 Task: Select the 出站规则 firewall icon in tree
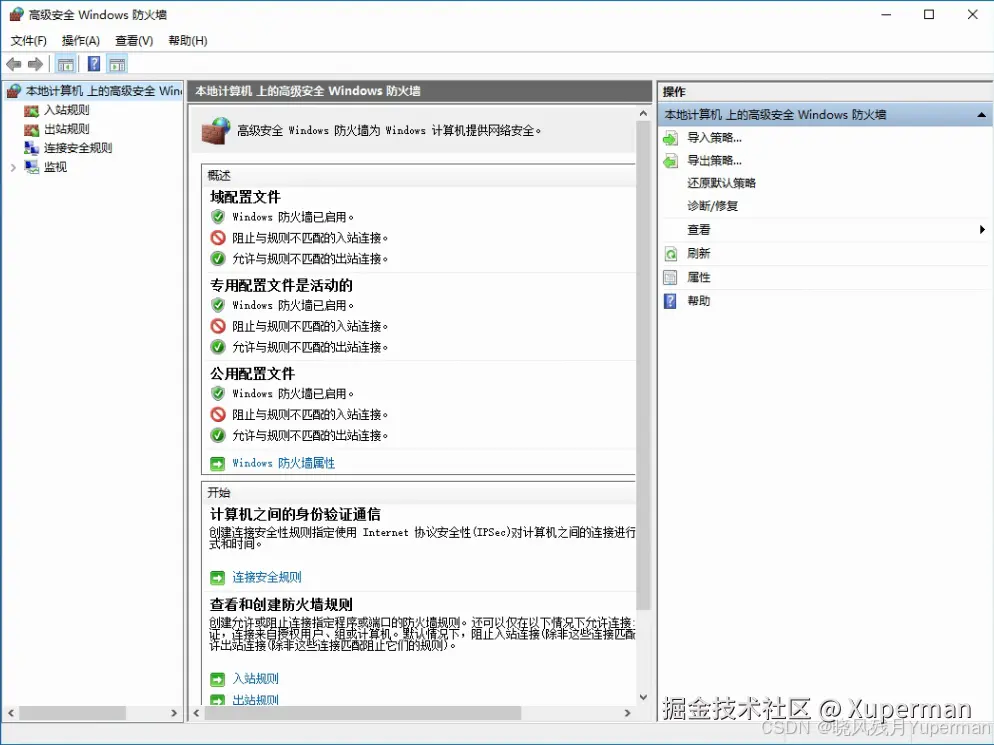point(31,130)
